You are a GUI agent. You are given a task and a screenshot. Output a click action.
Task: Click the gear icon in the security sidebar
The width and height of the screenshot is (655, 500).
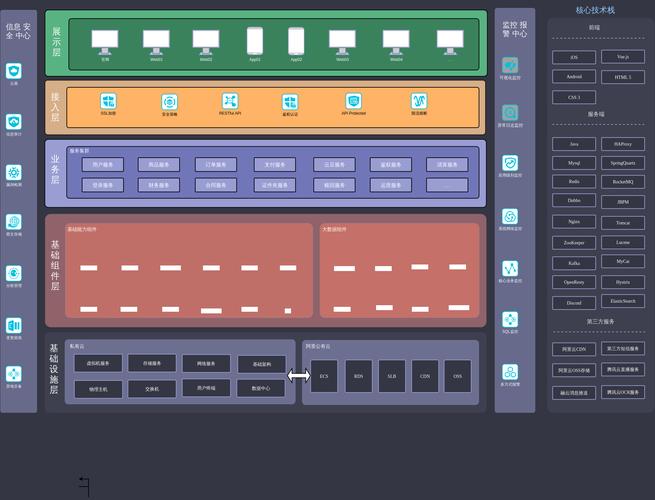pyautogui.click(x=14, y=173)
